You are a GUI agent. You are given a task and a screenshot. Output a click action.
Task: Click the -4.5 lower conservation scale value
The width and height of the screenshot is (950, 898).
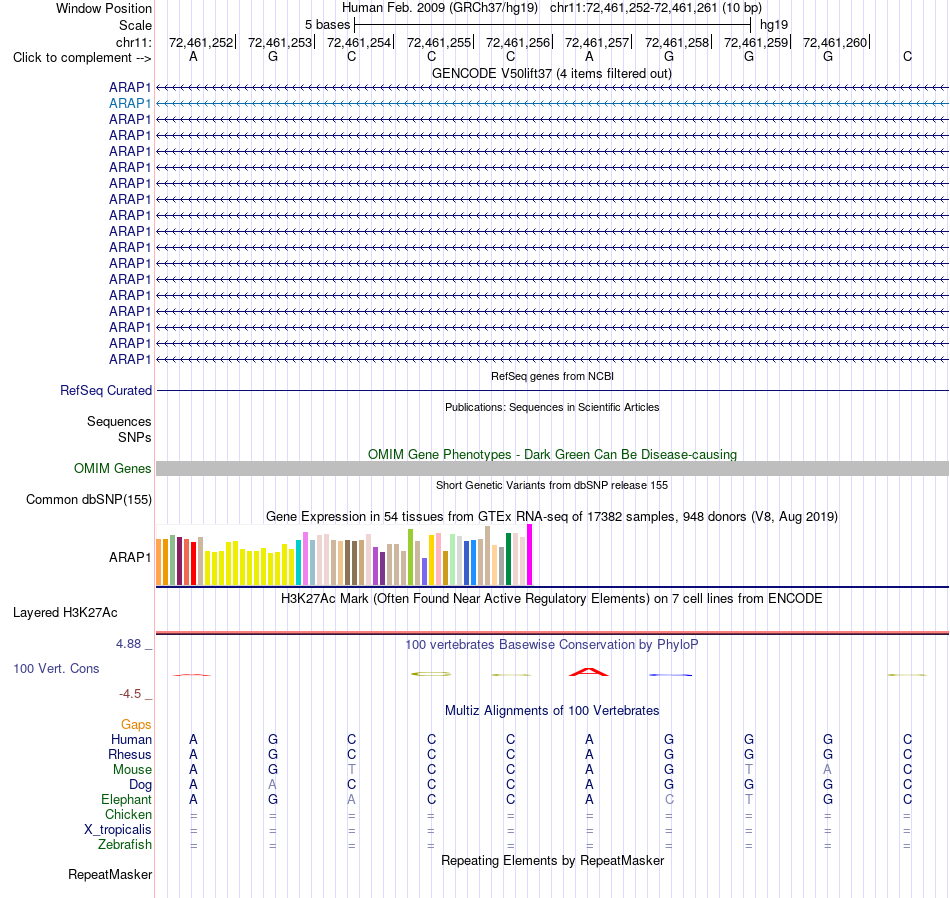click(x=130, y=694)
